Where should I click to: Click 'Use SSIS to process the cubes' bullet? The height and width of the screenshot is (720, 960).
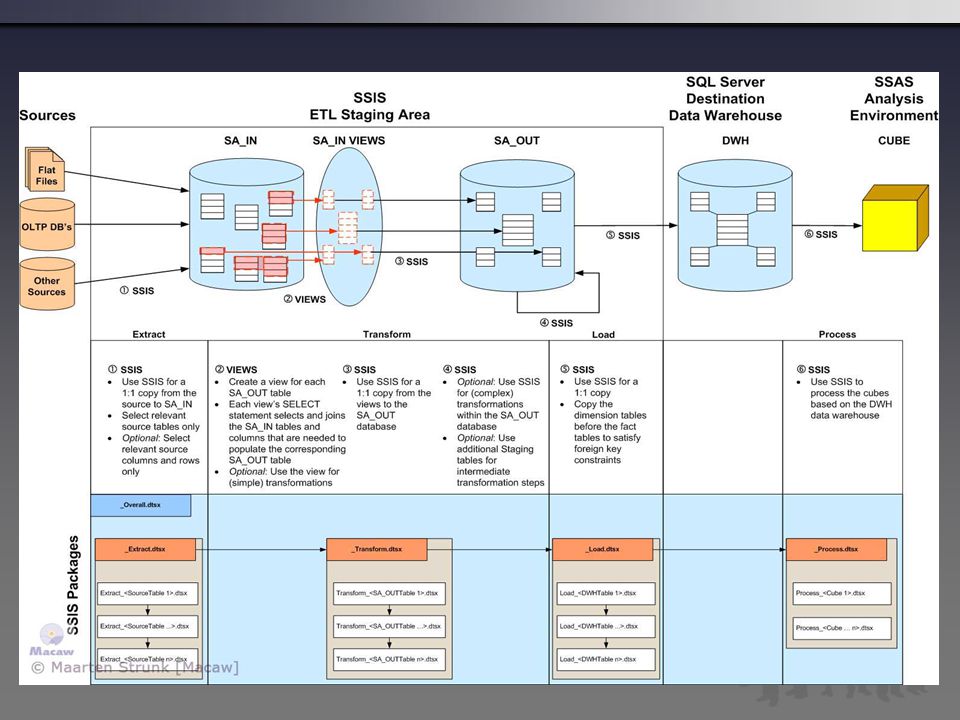(851, 399)
